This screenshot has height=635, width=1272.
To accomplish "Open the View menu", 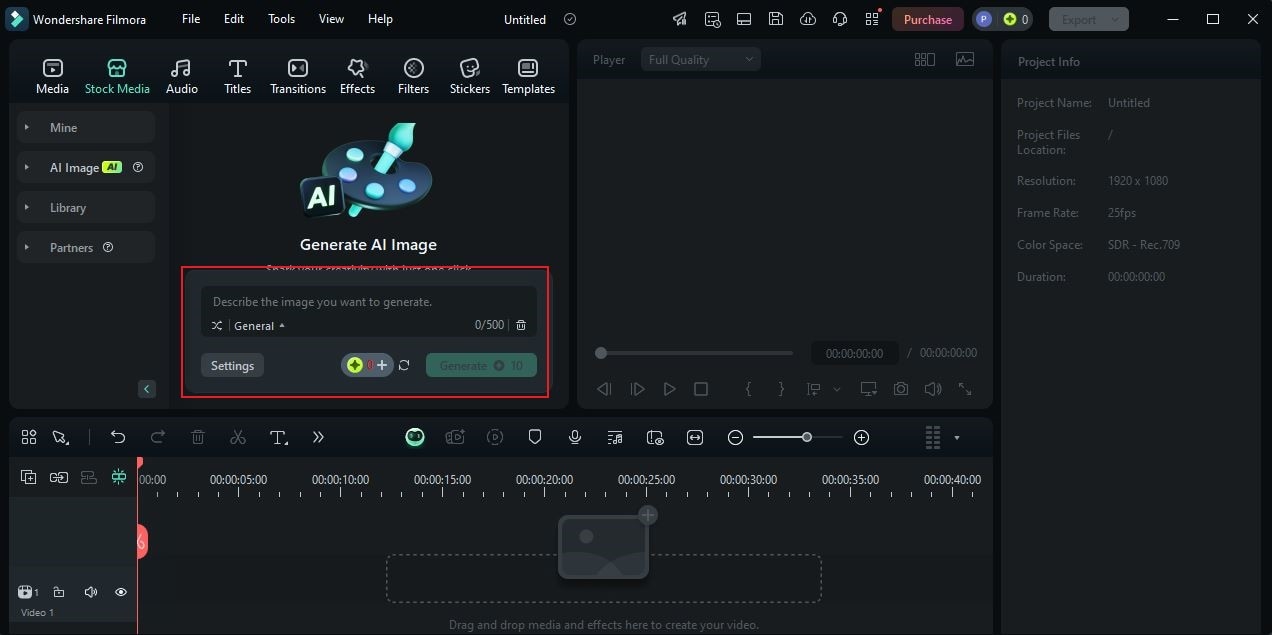I will point(331,19).
